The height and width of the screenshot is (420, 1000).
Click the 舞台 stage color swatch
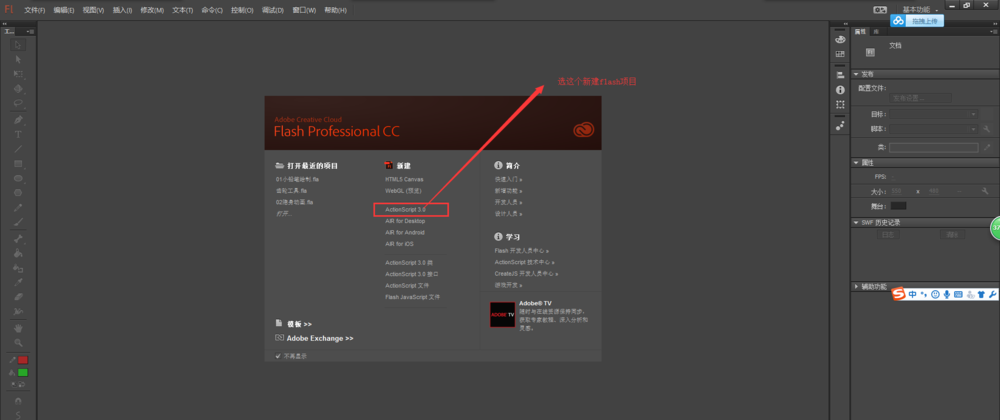pyautogui.click(x=898, y=206)
